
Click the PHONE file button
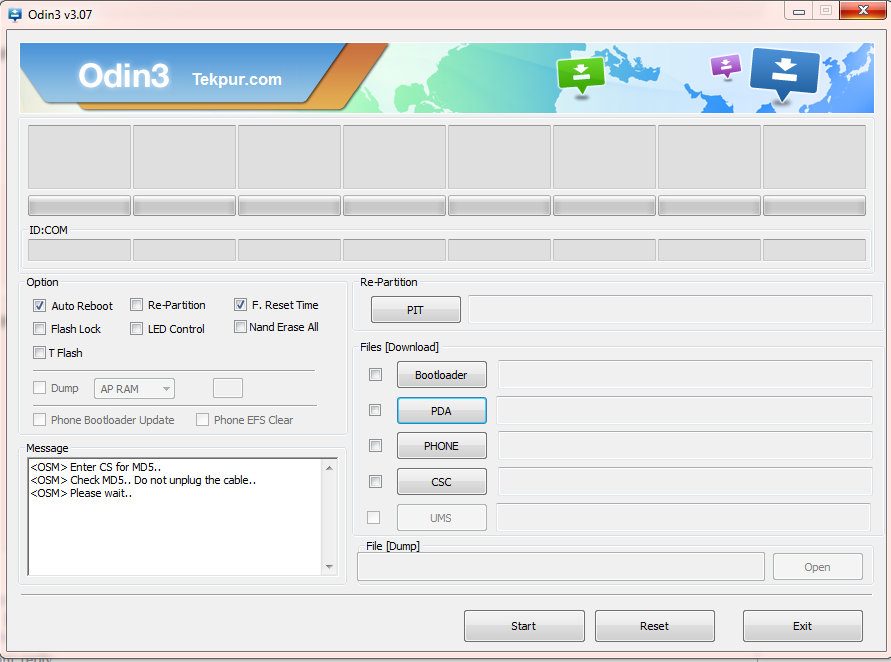442,446
